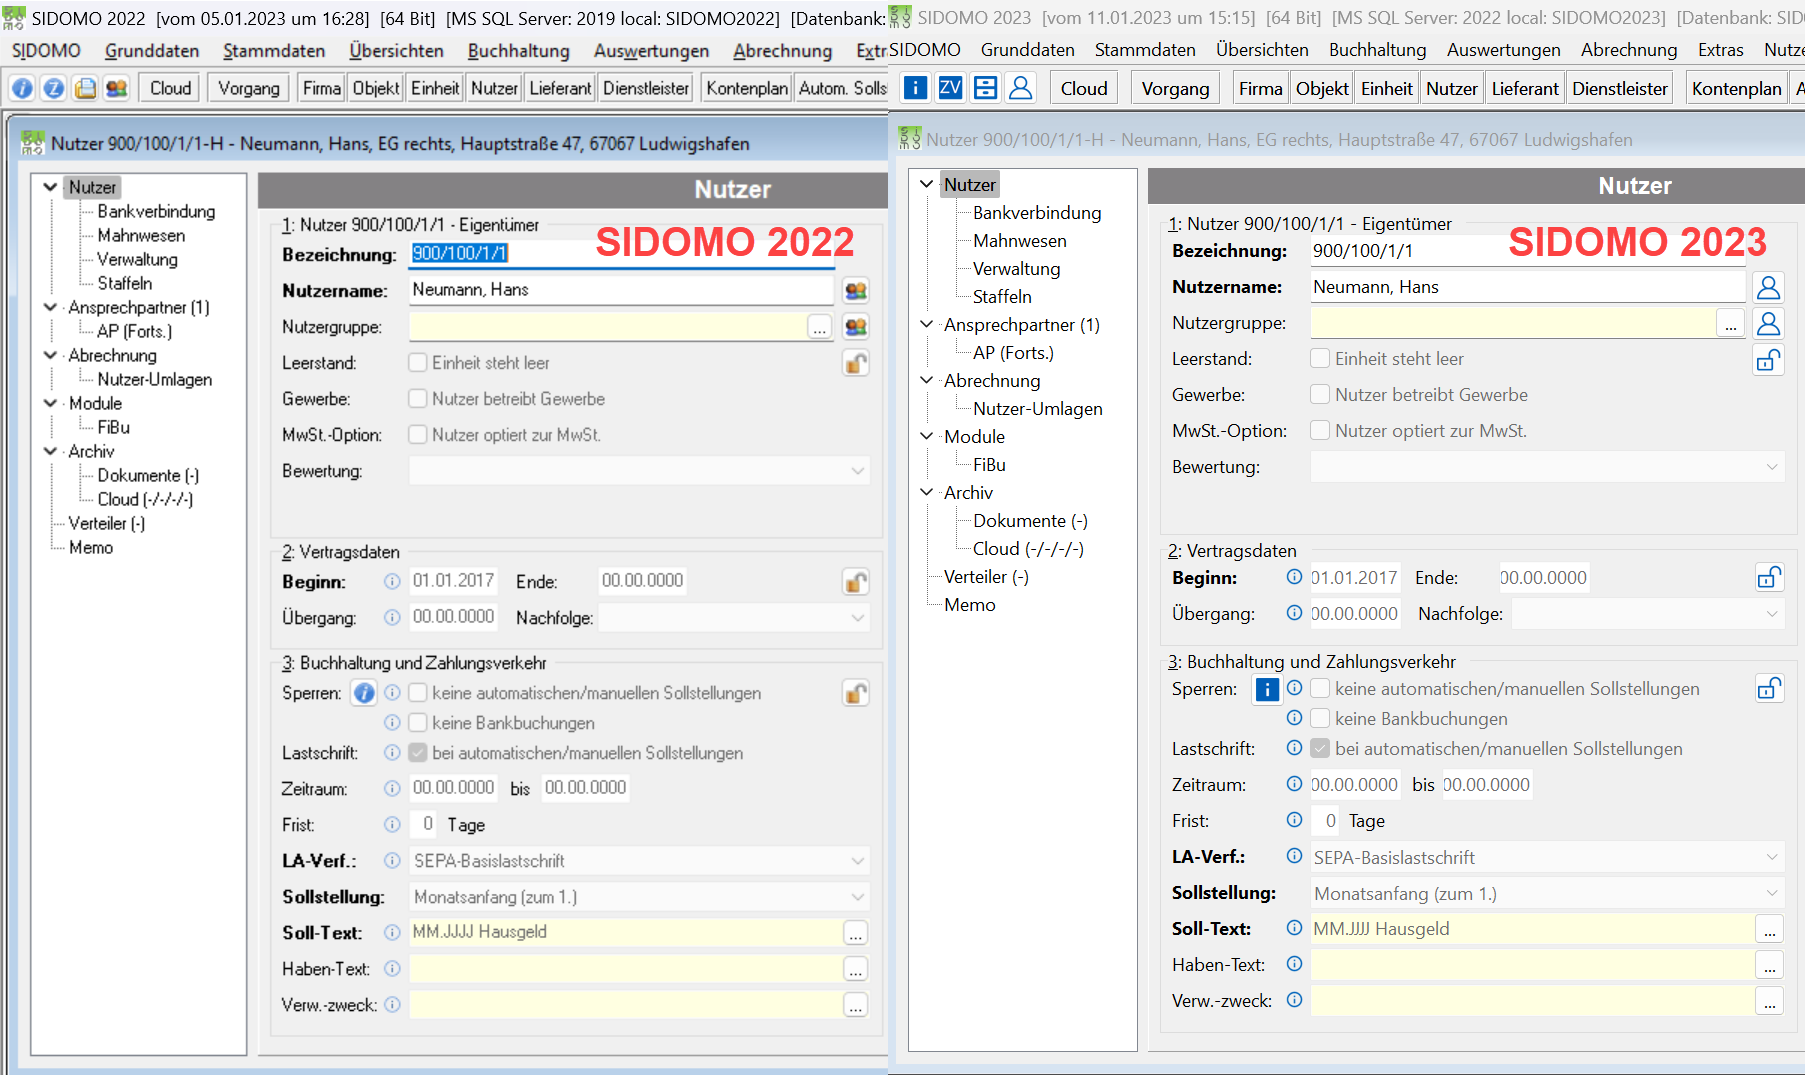This screenshot has height=1075, width=1805.
Task: Click the Kontenplan button in SIDOMO 2022 toolbar
Action: point(747,88)
